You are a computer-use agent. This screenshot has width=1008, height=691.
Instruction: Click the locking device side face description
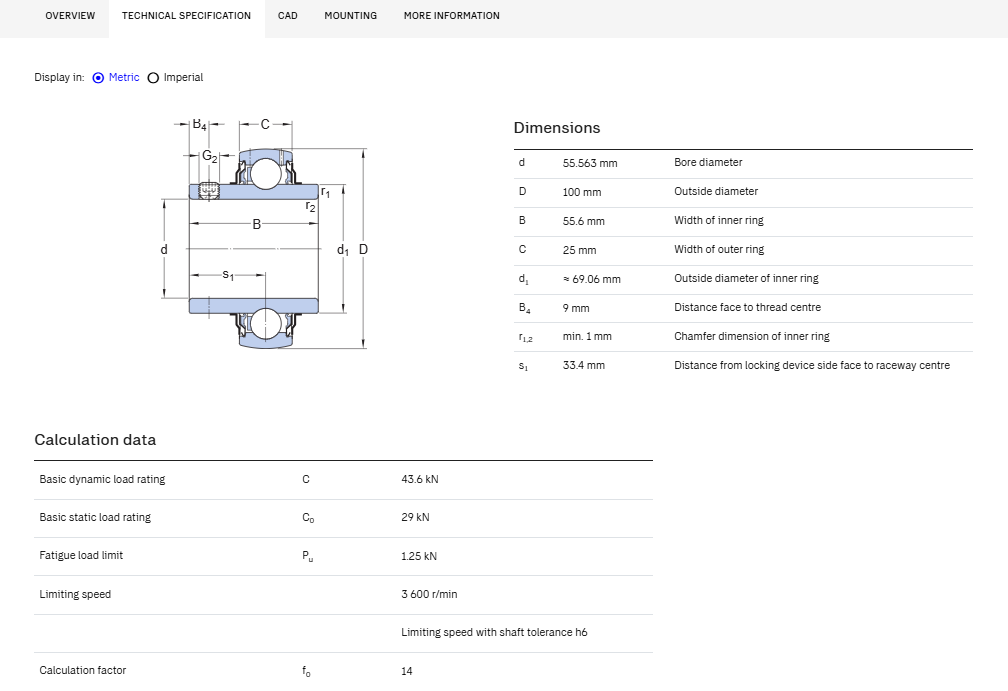(x=812, y=365)
